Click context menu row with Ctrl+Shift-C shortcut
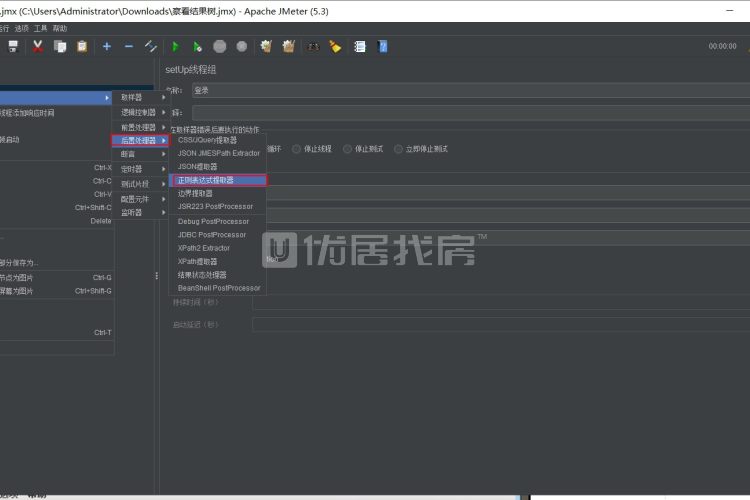This screenshot has width=750, height=500. (x=56, y=208)
